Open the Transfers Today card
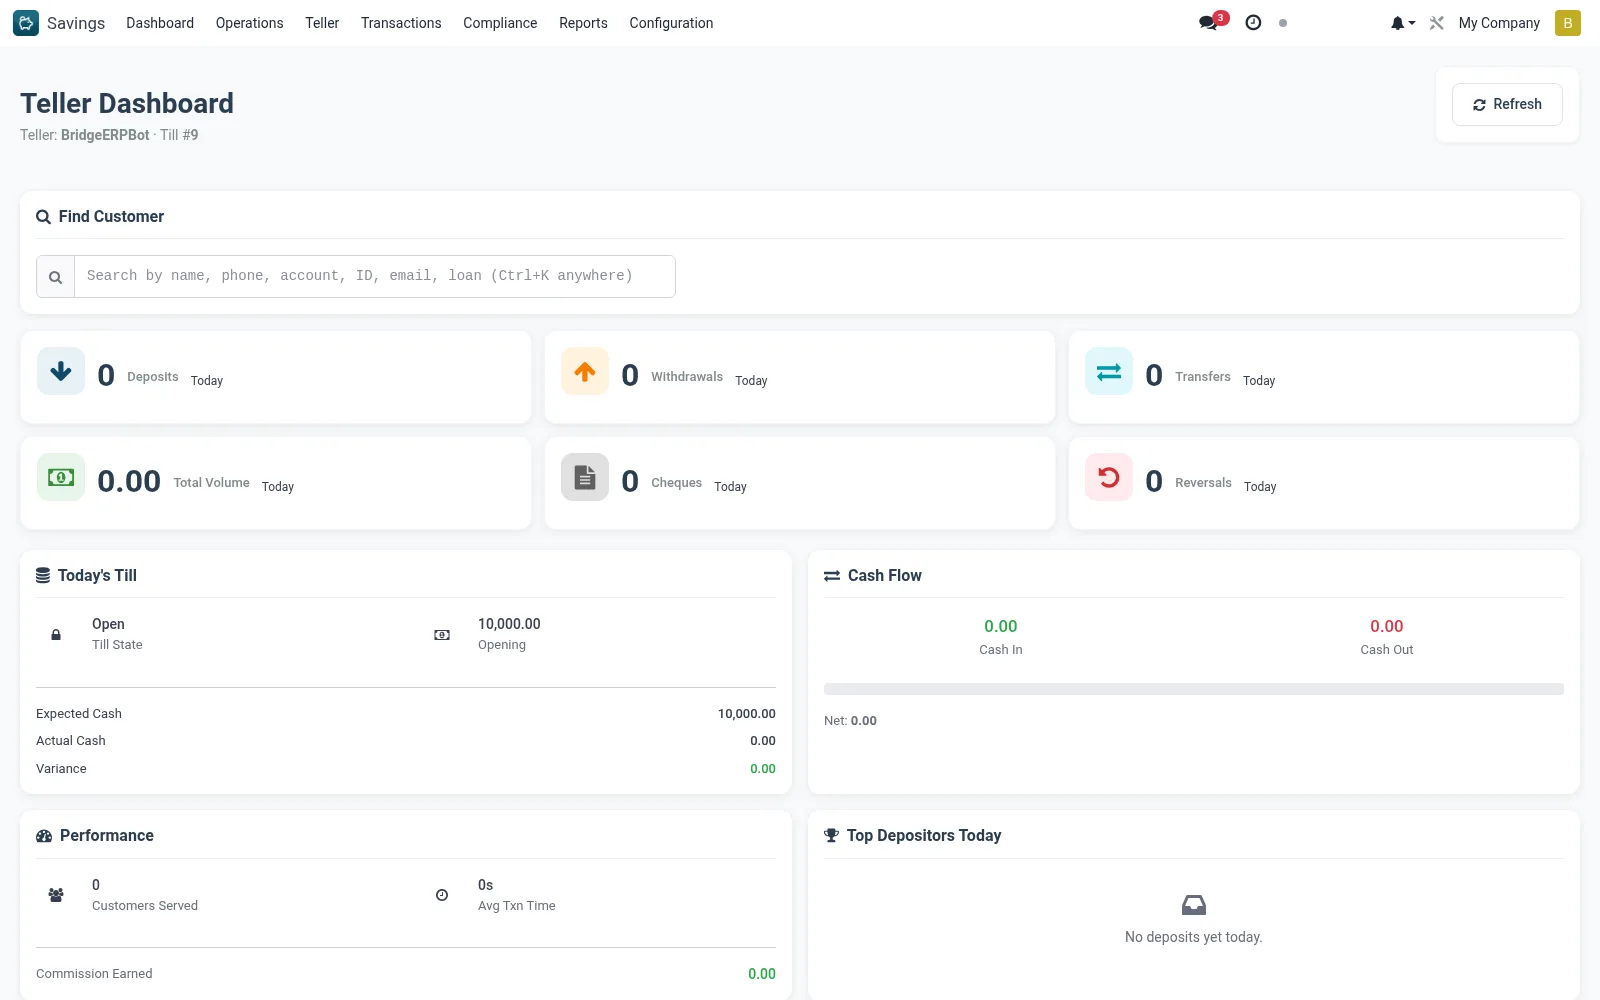 click(x=1324, y=377)
